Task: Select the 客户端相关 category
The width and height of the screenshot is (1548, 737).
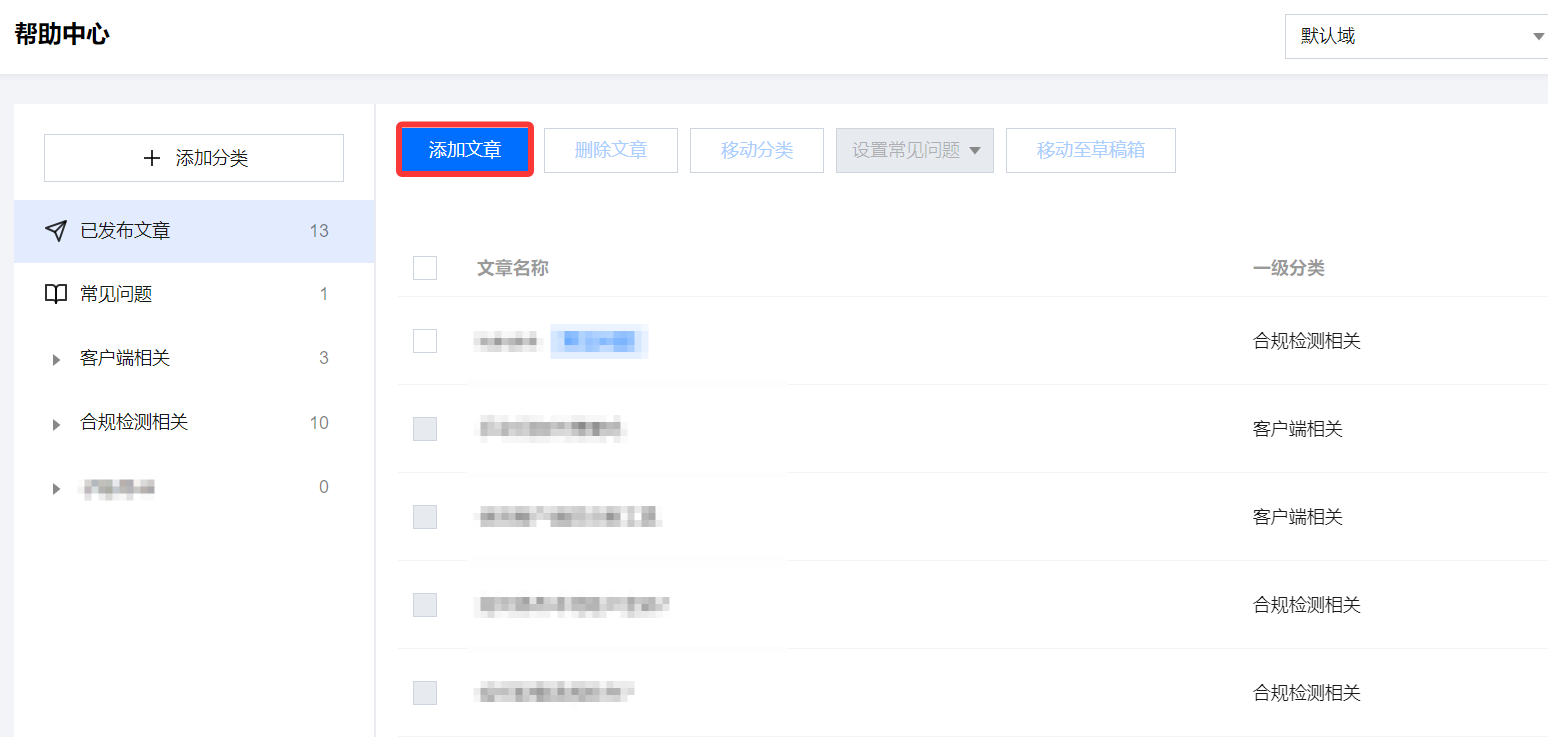Action: coord(125,358)
